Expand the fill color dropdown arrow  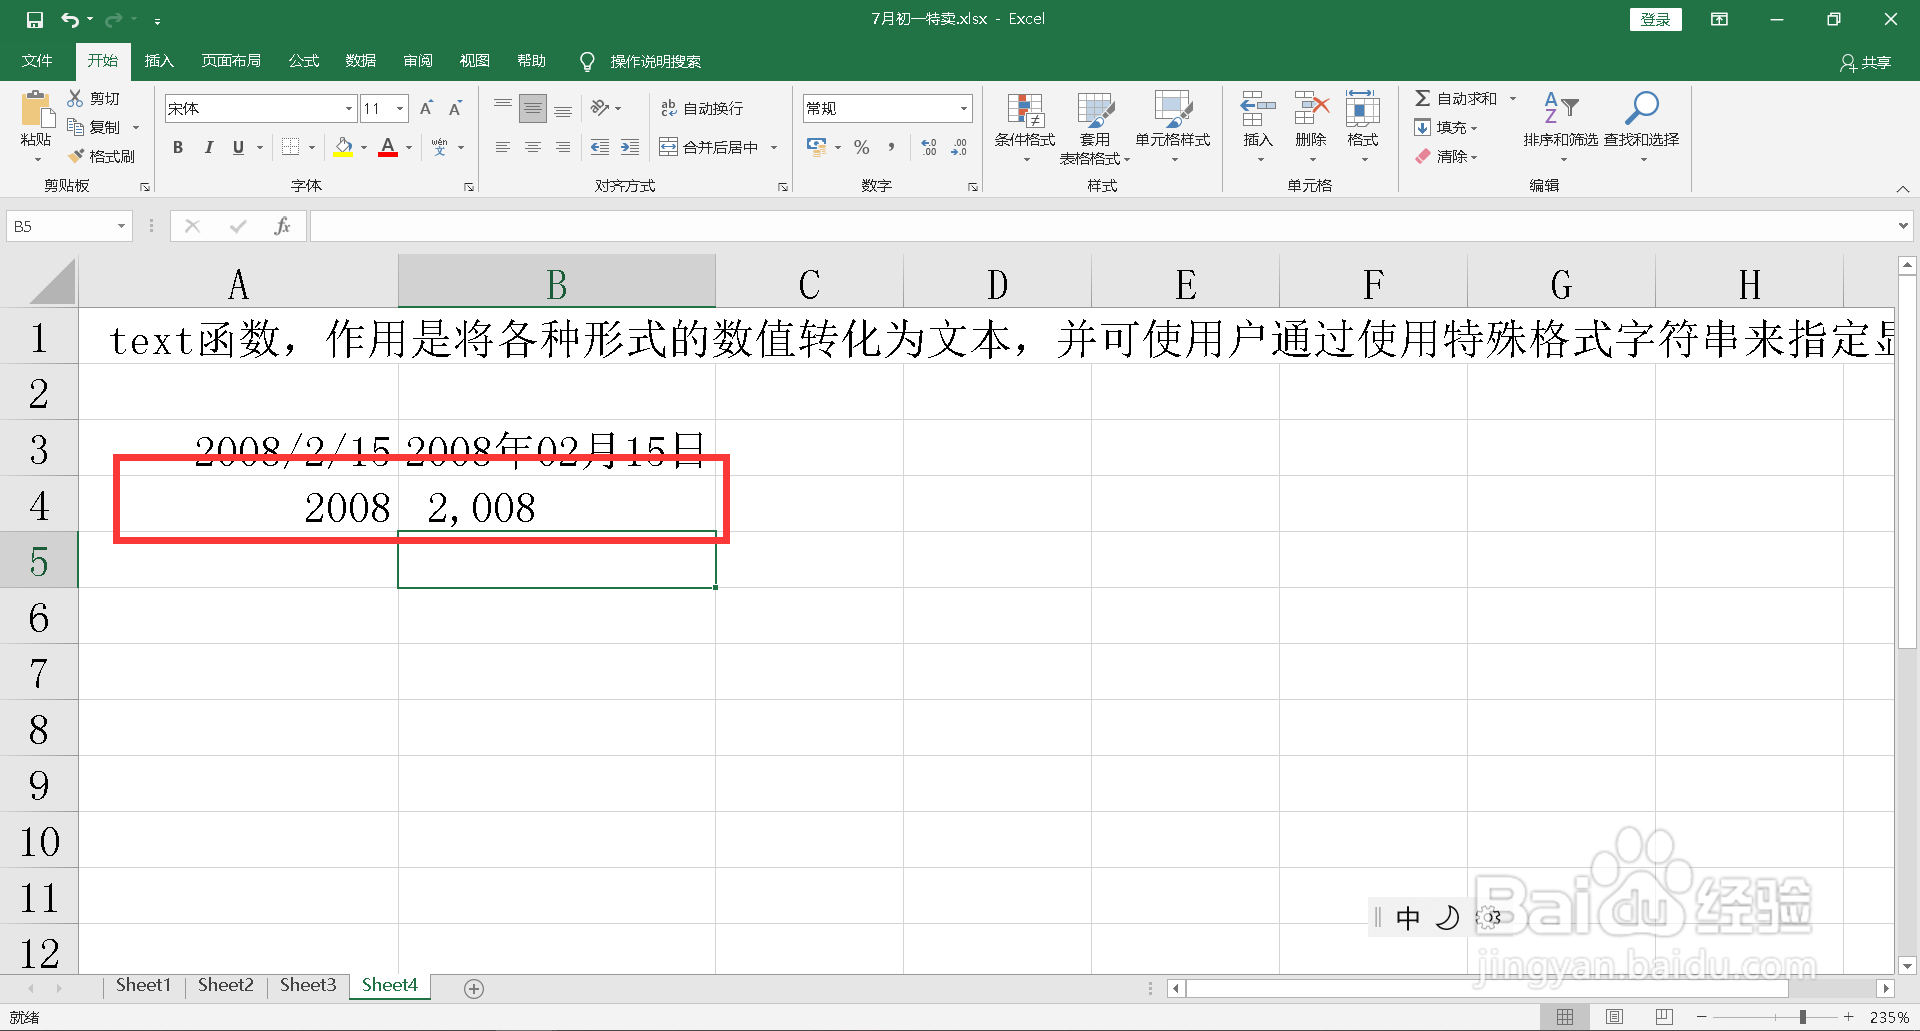point(362,147)
